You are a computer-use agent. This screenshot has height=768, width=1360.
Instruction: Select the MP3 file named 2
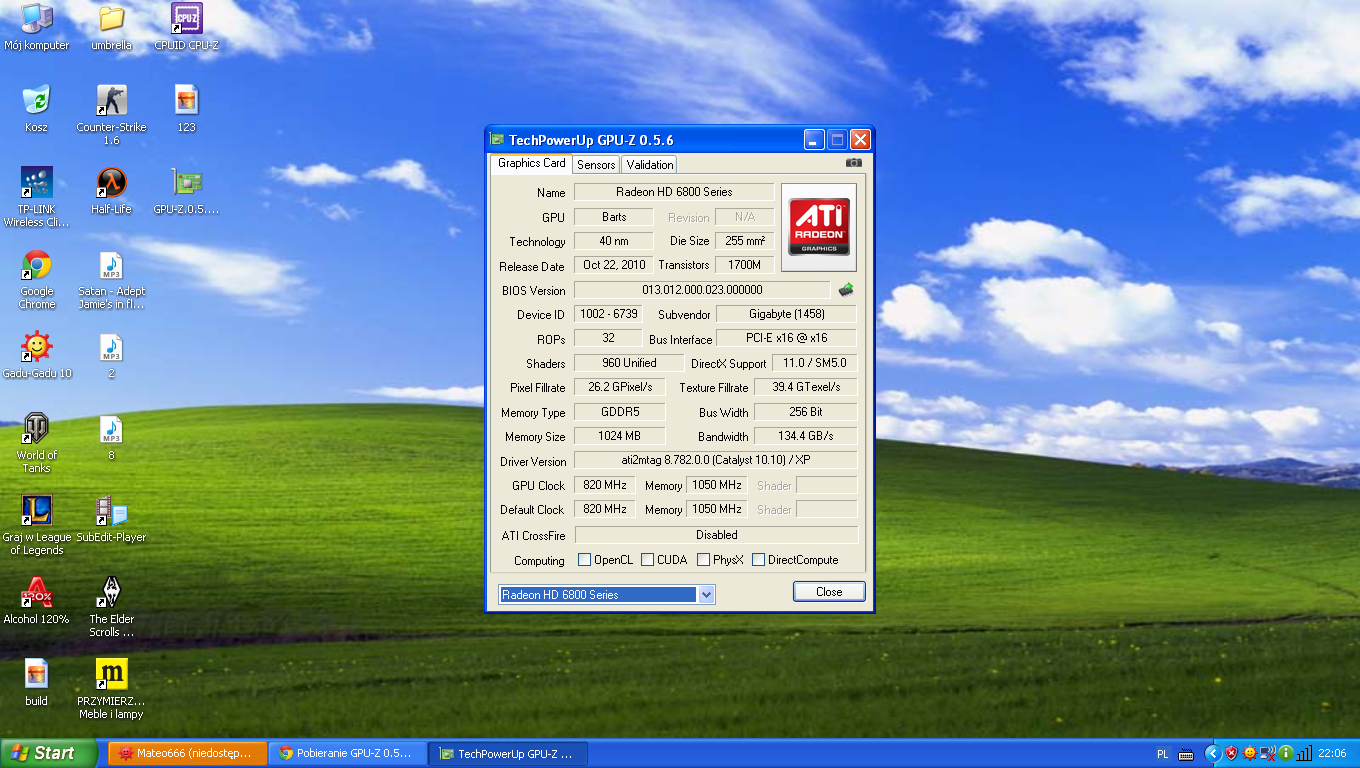pos(111,356)
